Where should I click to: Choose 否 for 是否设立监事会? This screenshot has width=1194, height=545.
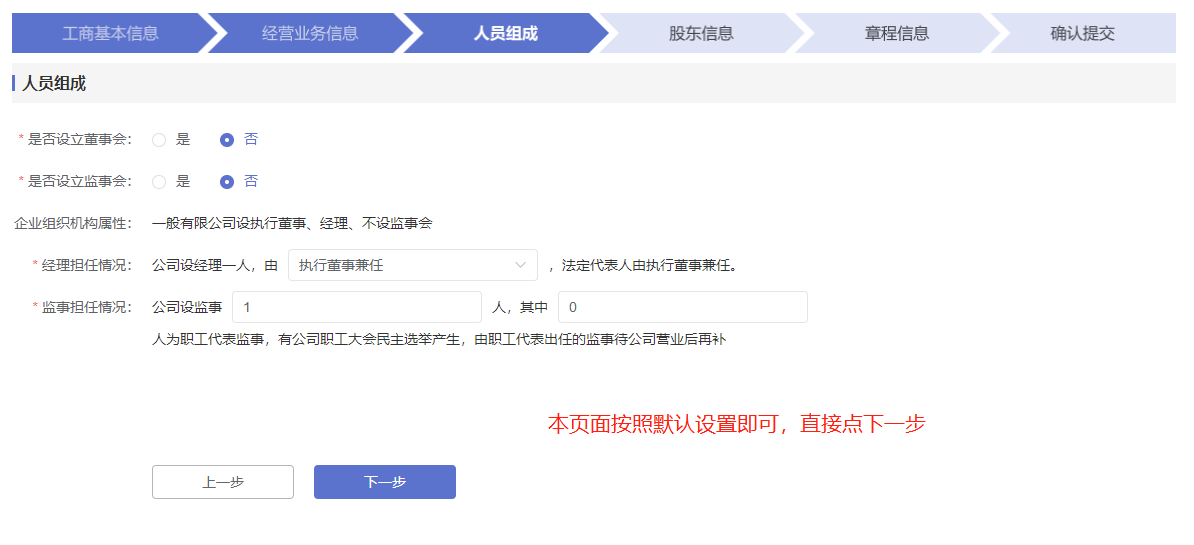pyautogui.click(x=227, y=182)
